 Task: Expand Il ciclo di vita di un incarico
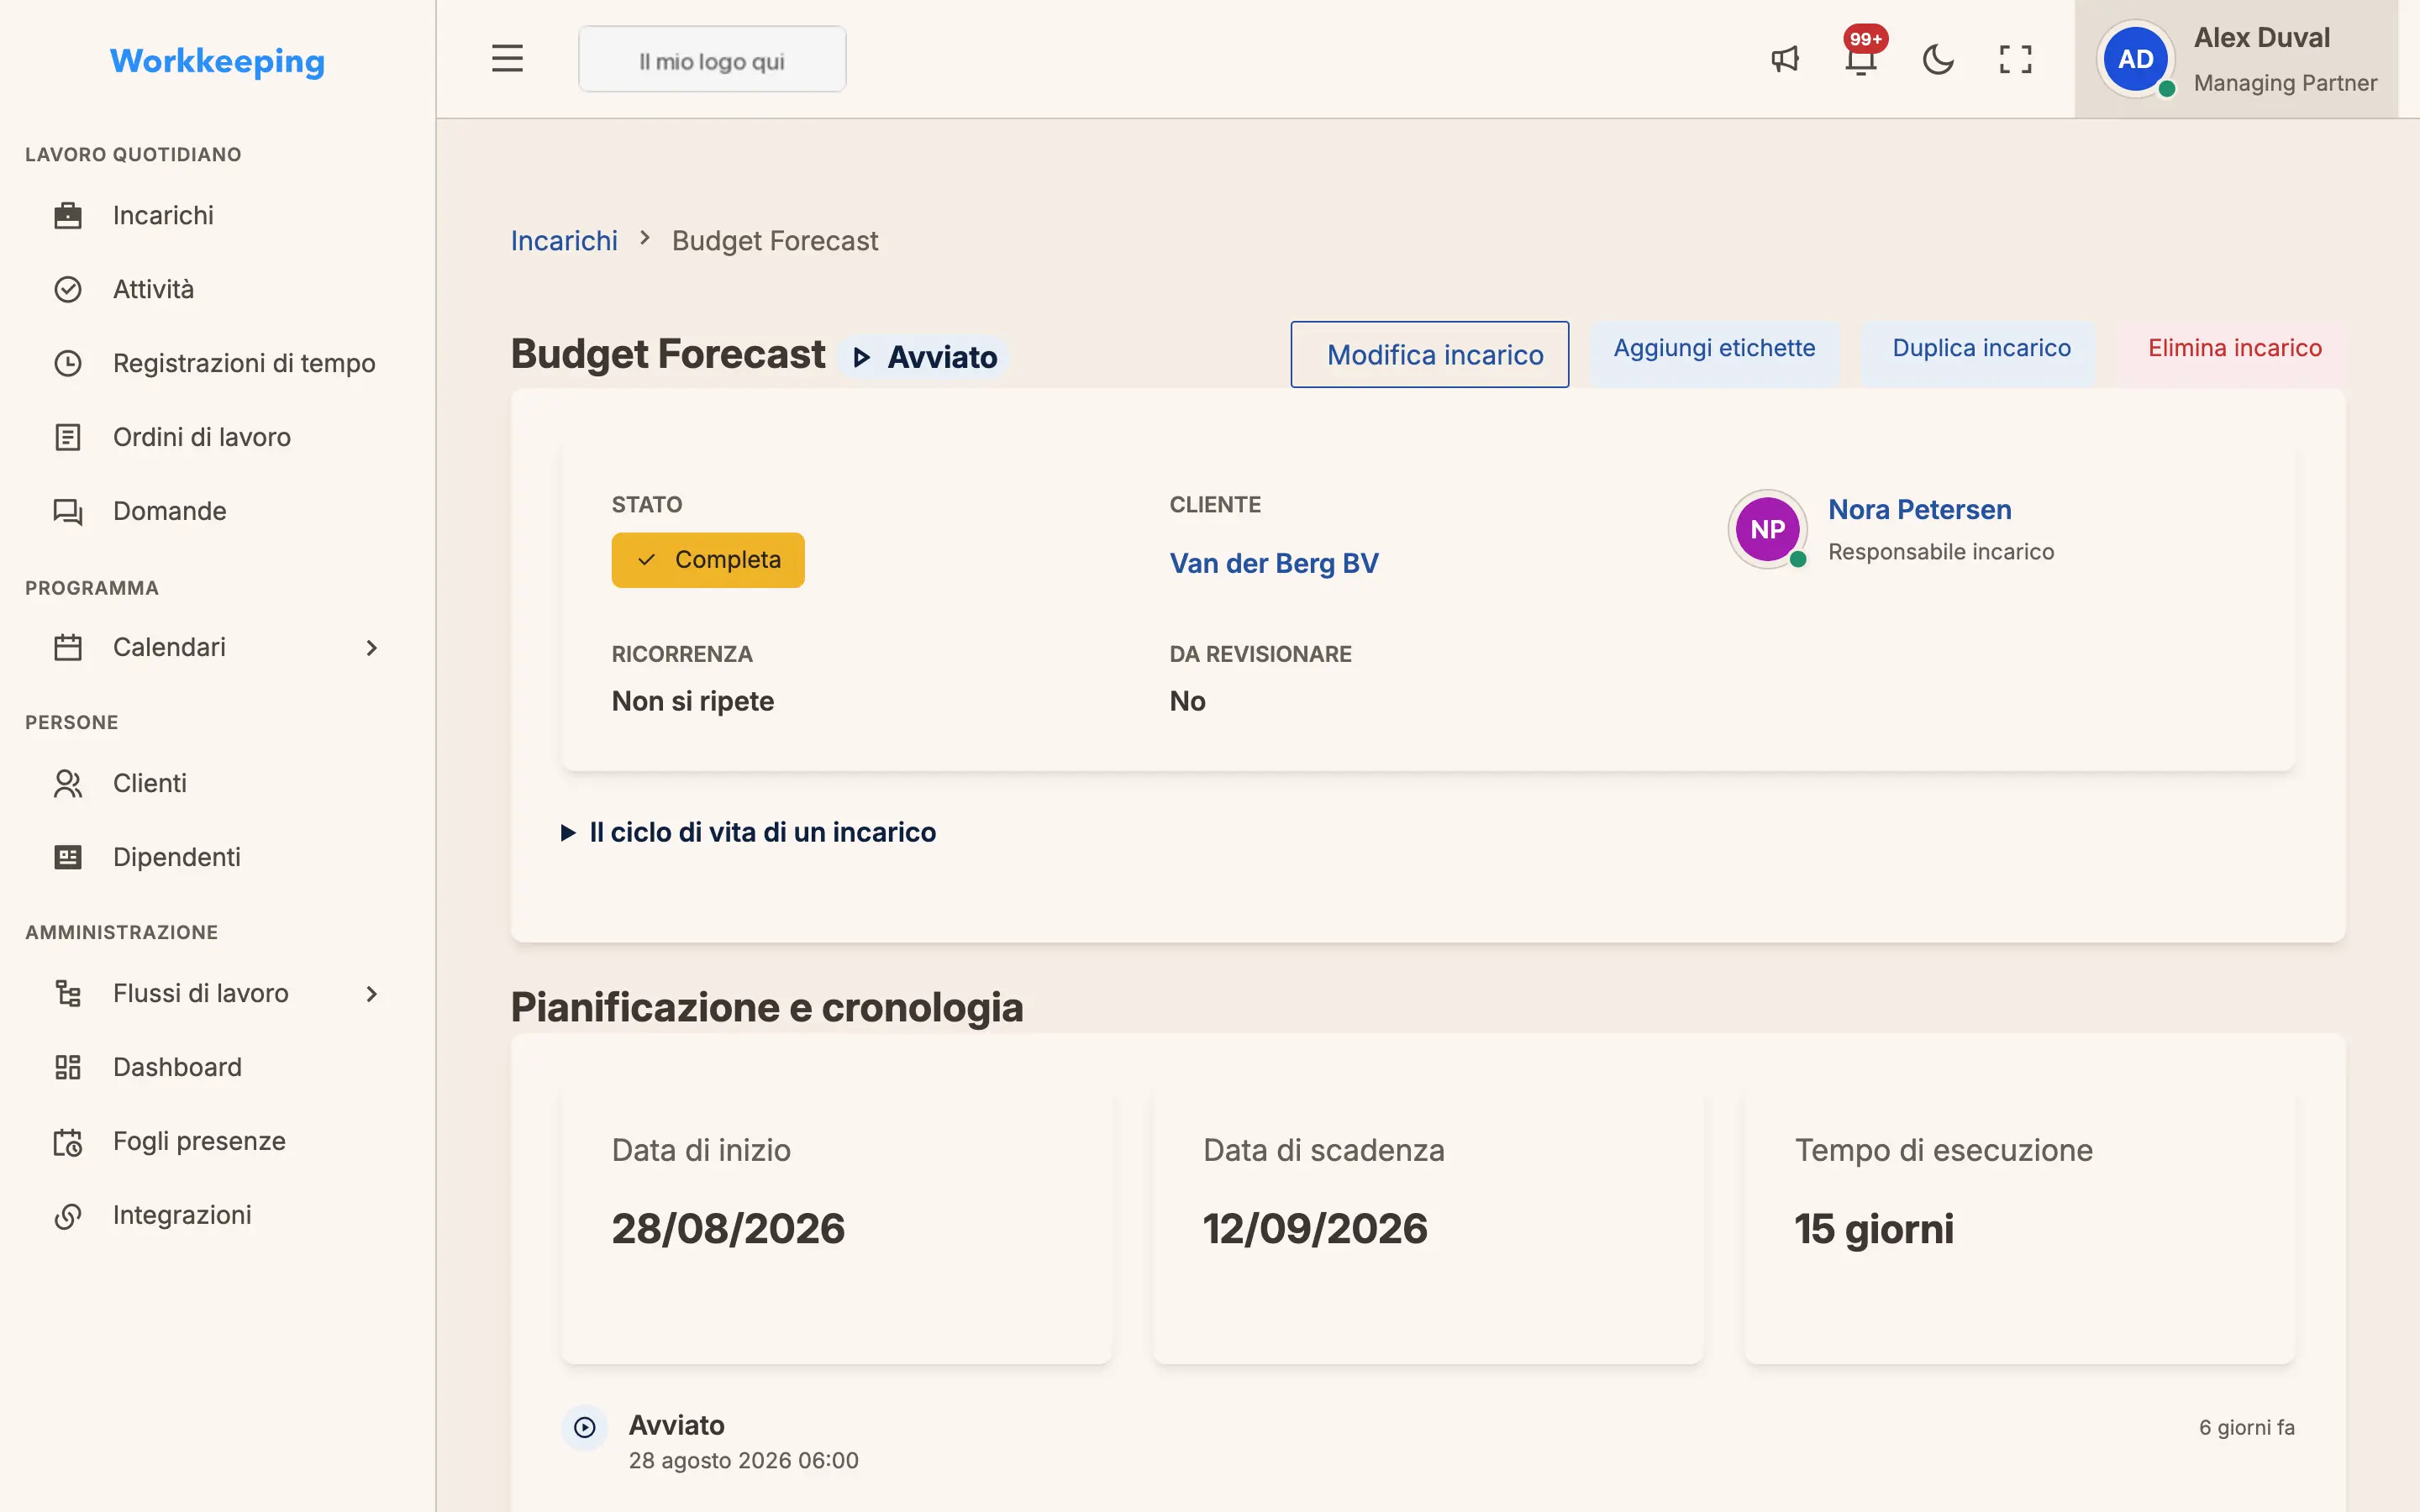pos(748,832)
